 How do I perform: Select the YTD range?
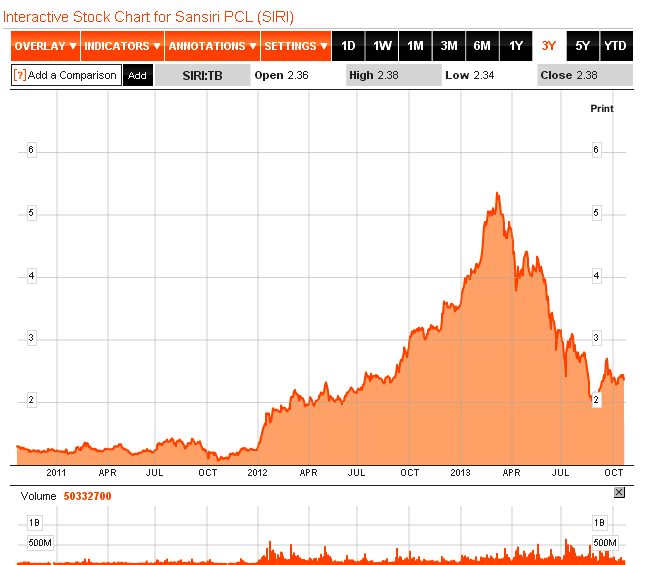(x=616, y=46)
